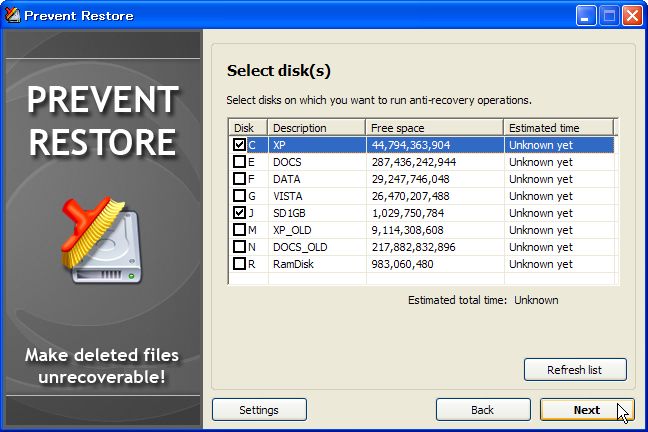Select the XP_OLD description row

coord(317,230)
